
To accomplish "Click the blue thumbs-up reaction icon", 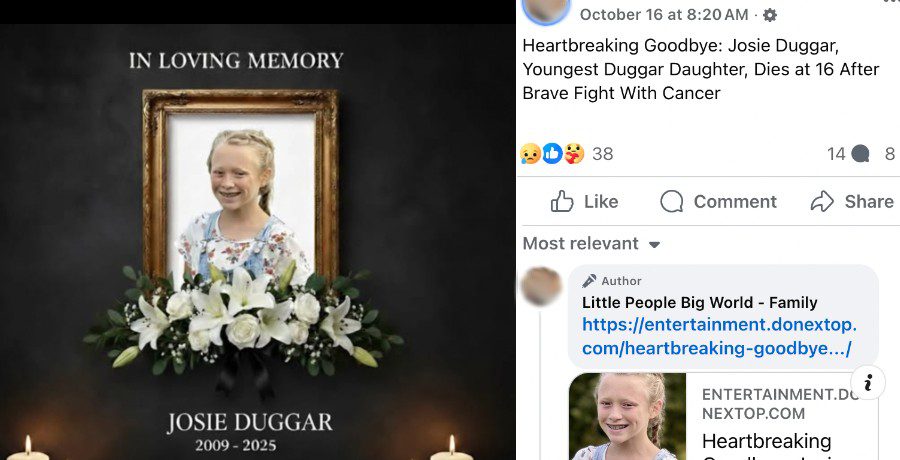I will pyautogui.click(x=552, y=153).
